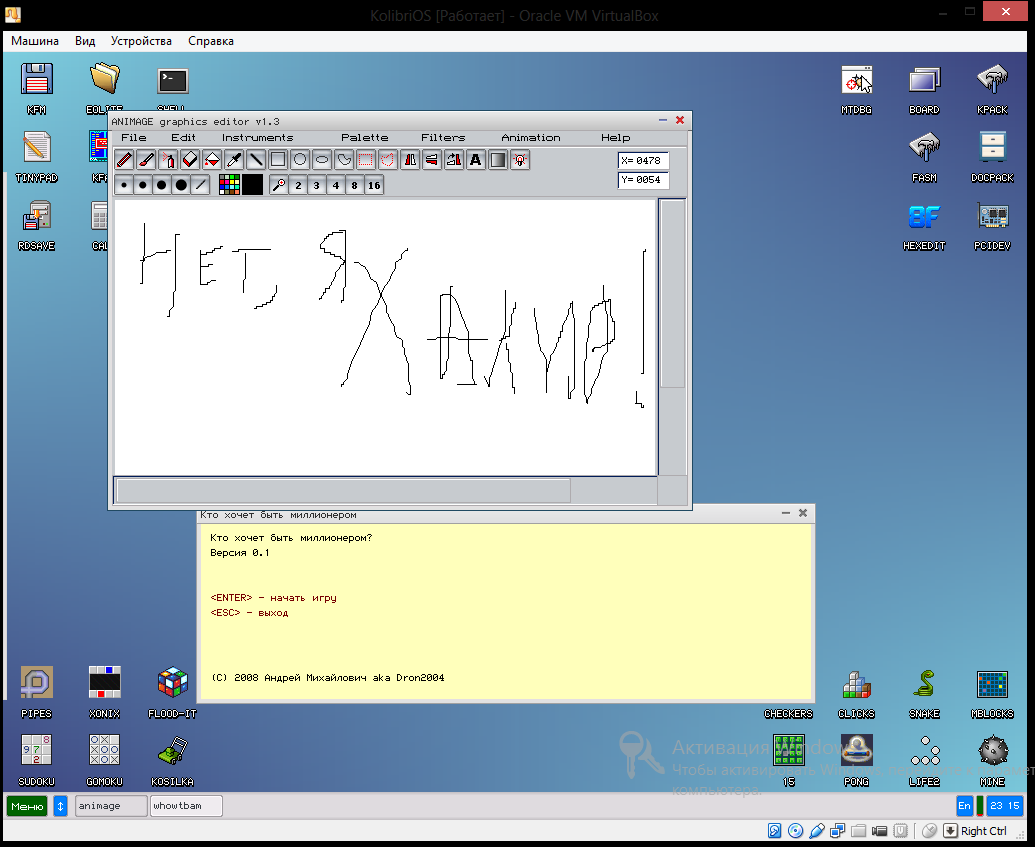Launch the SNAKE game icon
Screen dimensions: 1035x847
(x=924, y=693)
